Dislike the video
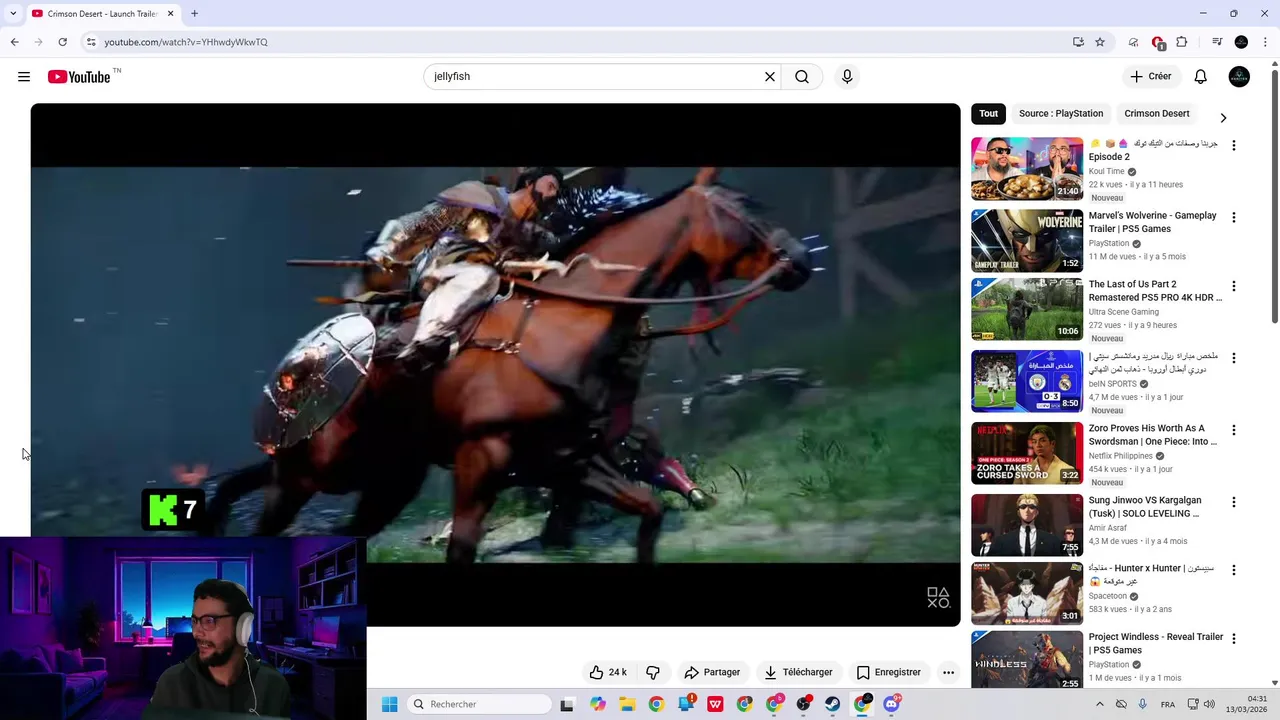The height and width of the screenshot is (720, 1280). pyautogui.click(x=653, y=672)
